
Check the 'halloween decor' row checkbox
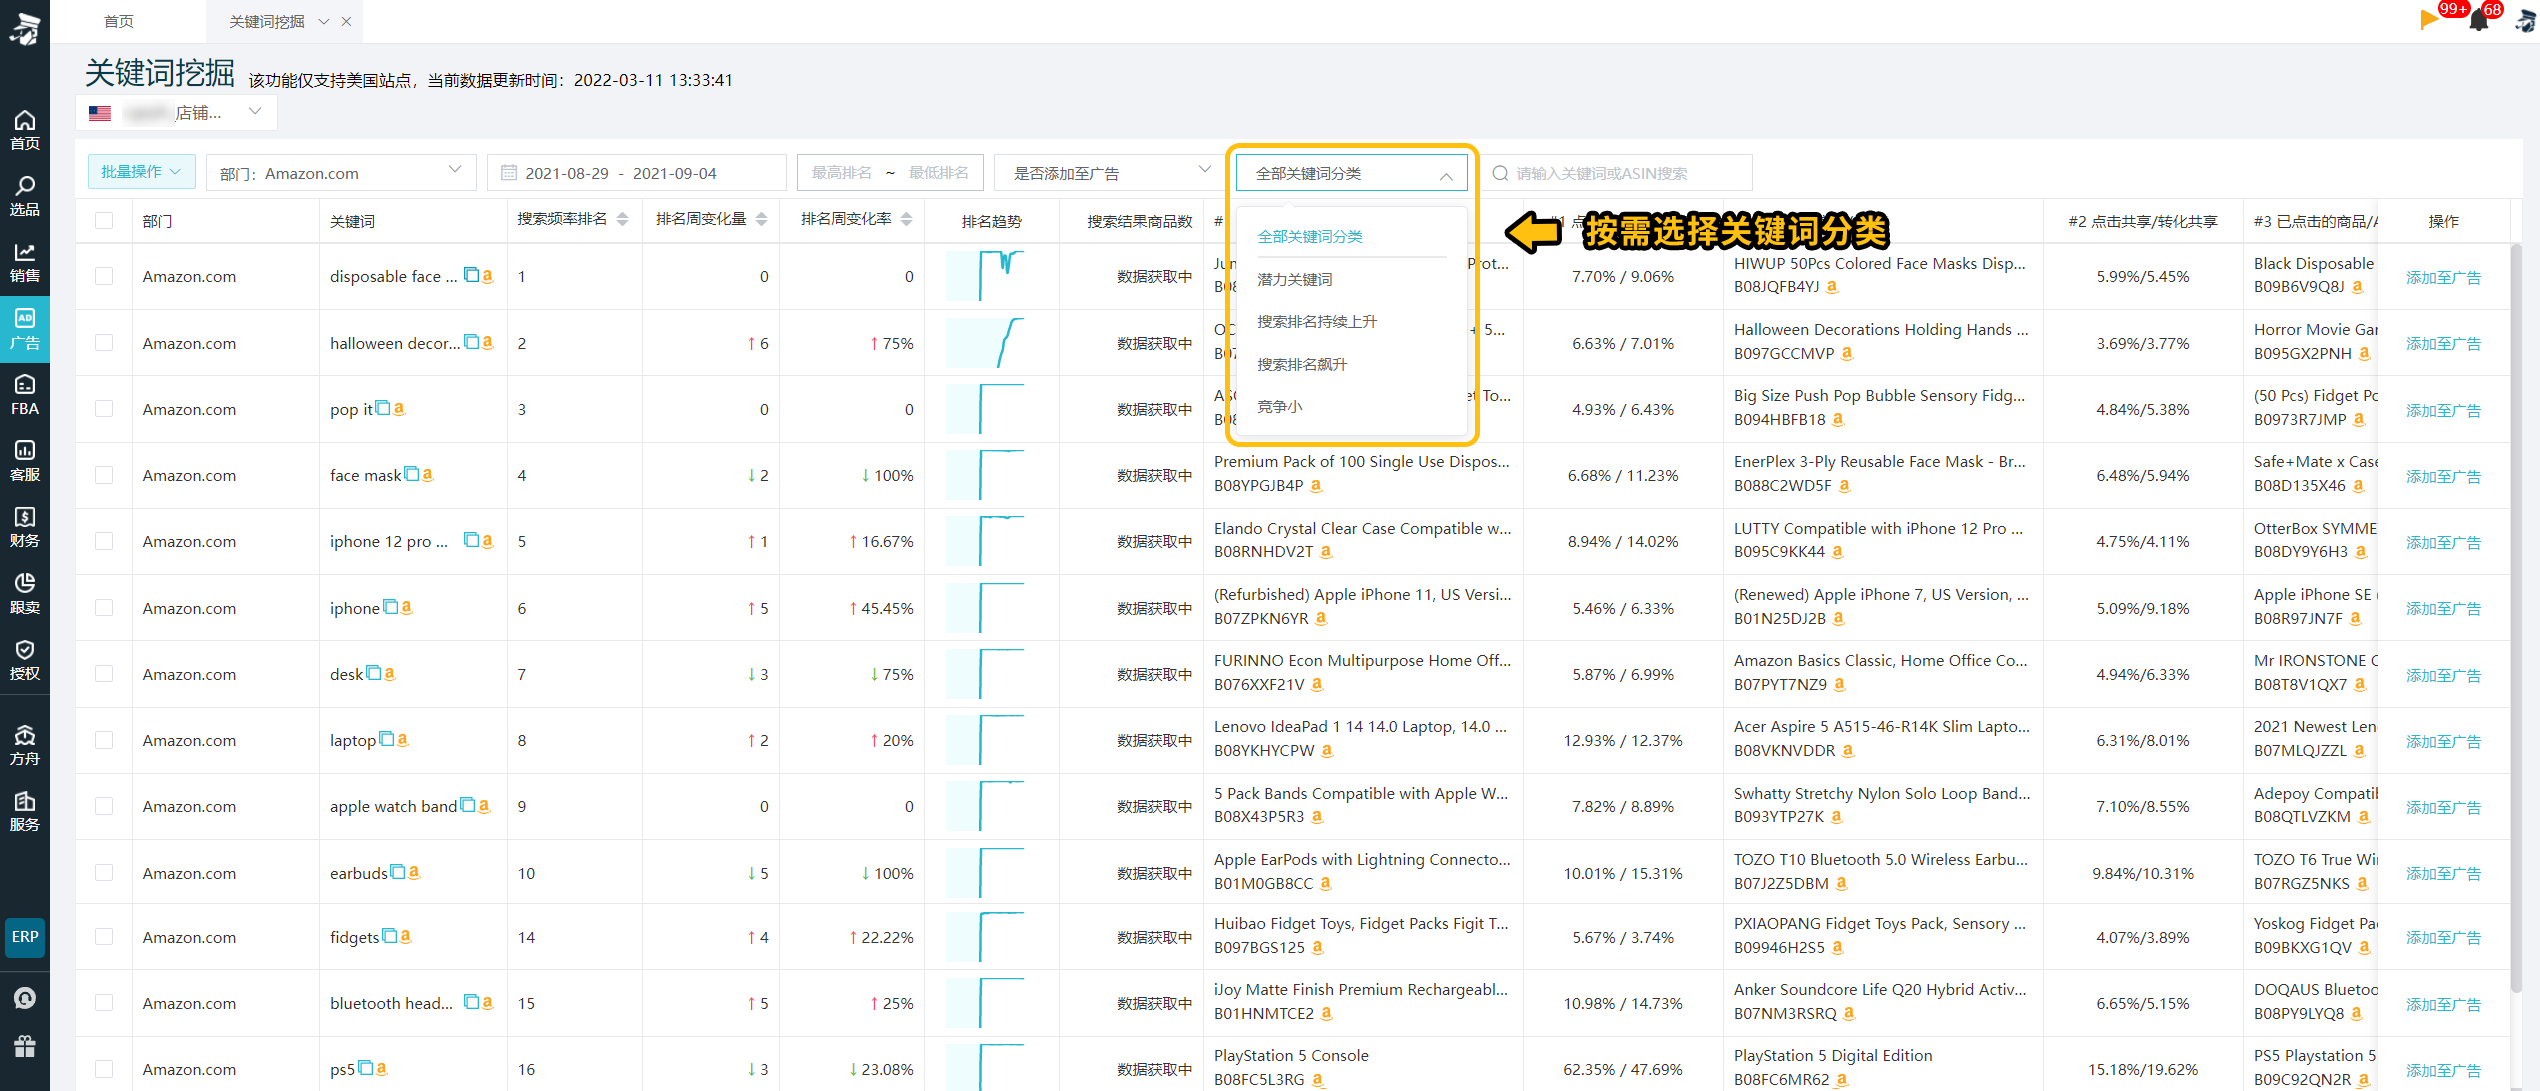click(104, 342)
